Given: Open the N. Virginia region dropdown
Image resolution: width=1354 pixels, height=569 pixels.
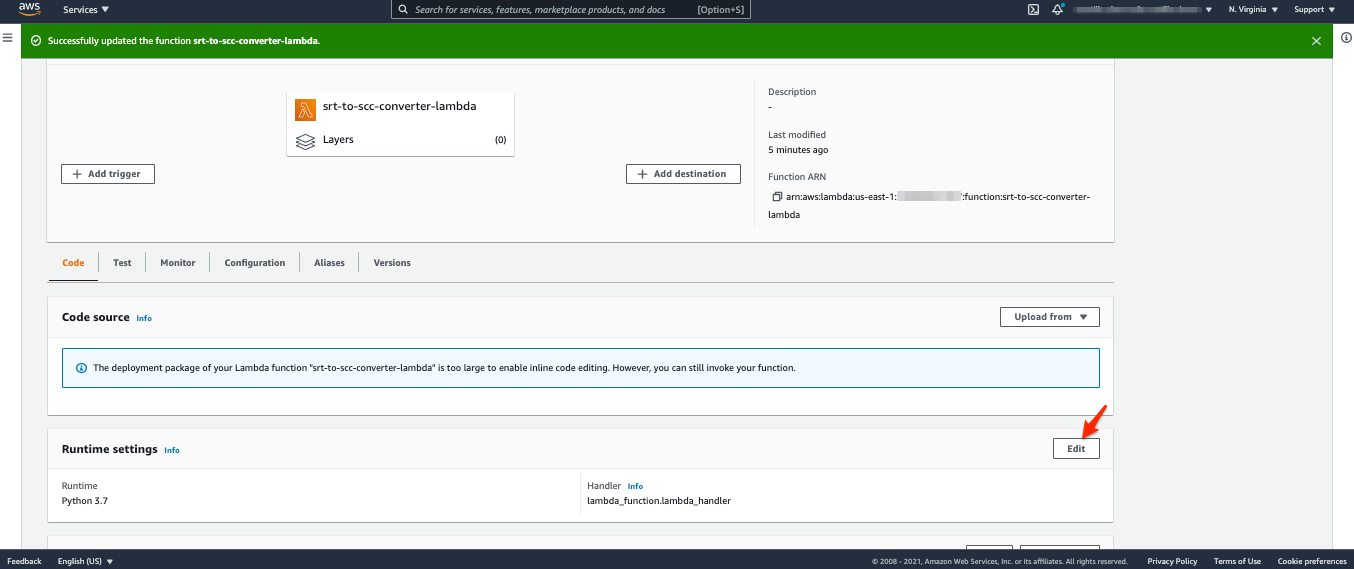Looking at the screenshot, I should pos(1252,9).
